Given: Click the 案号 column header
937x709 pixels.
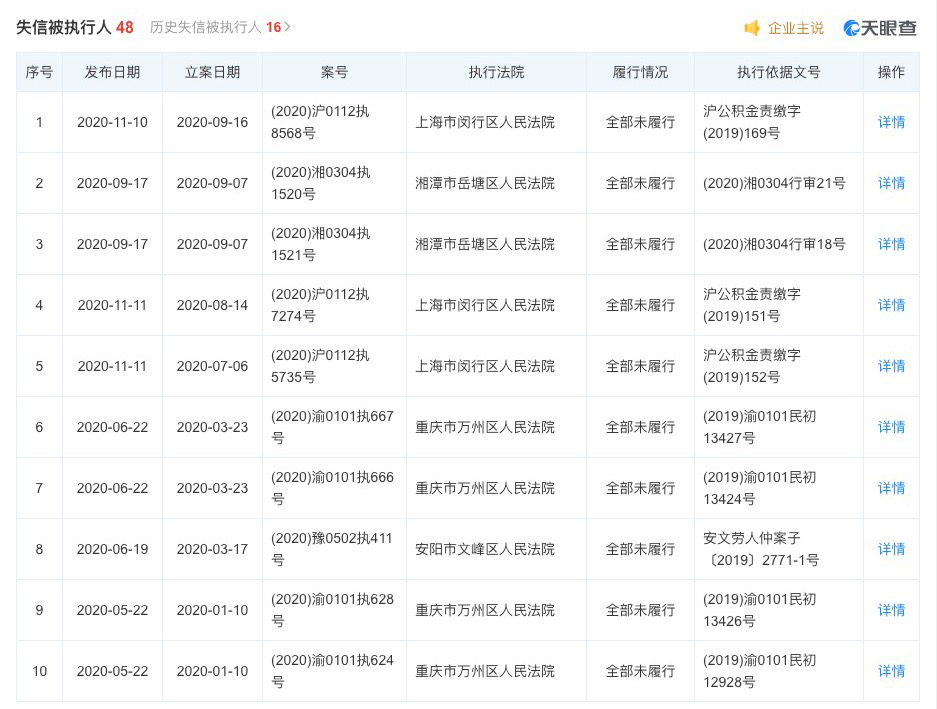Looking at the screenshot, I should (334, 72).
